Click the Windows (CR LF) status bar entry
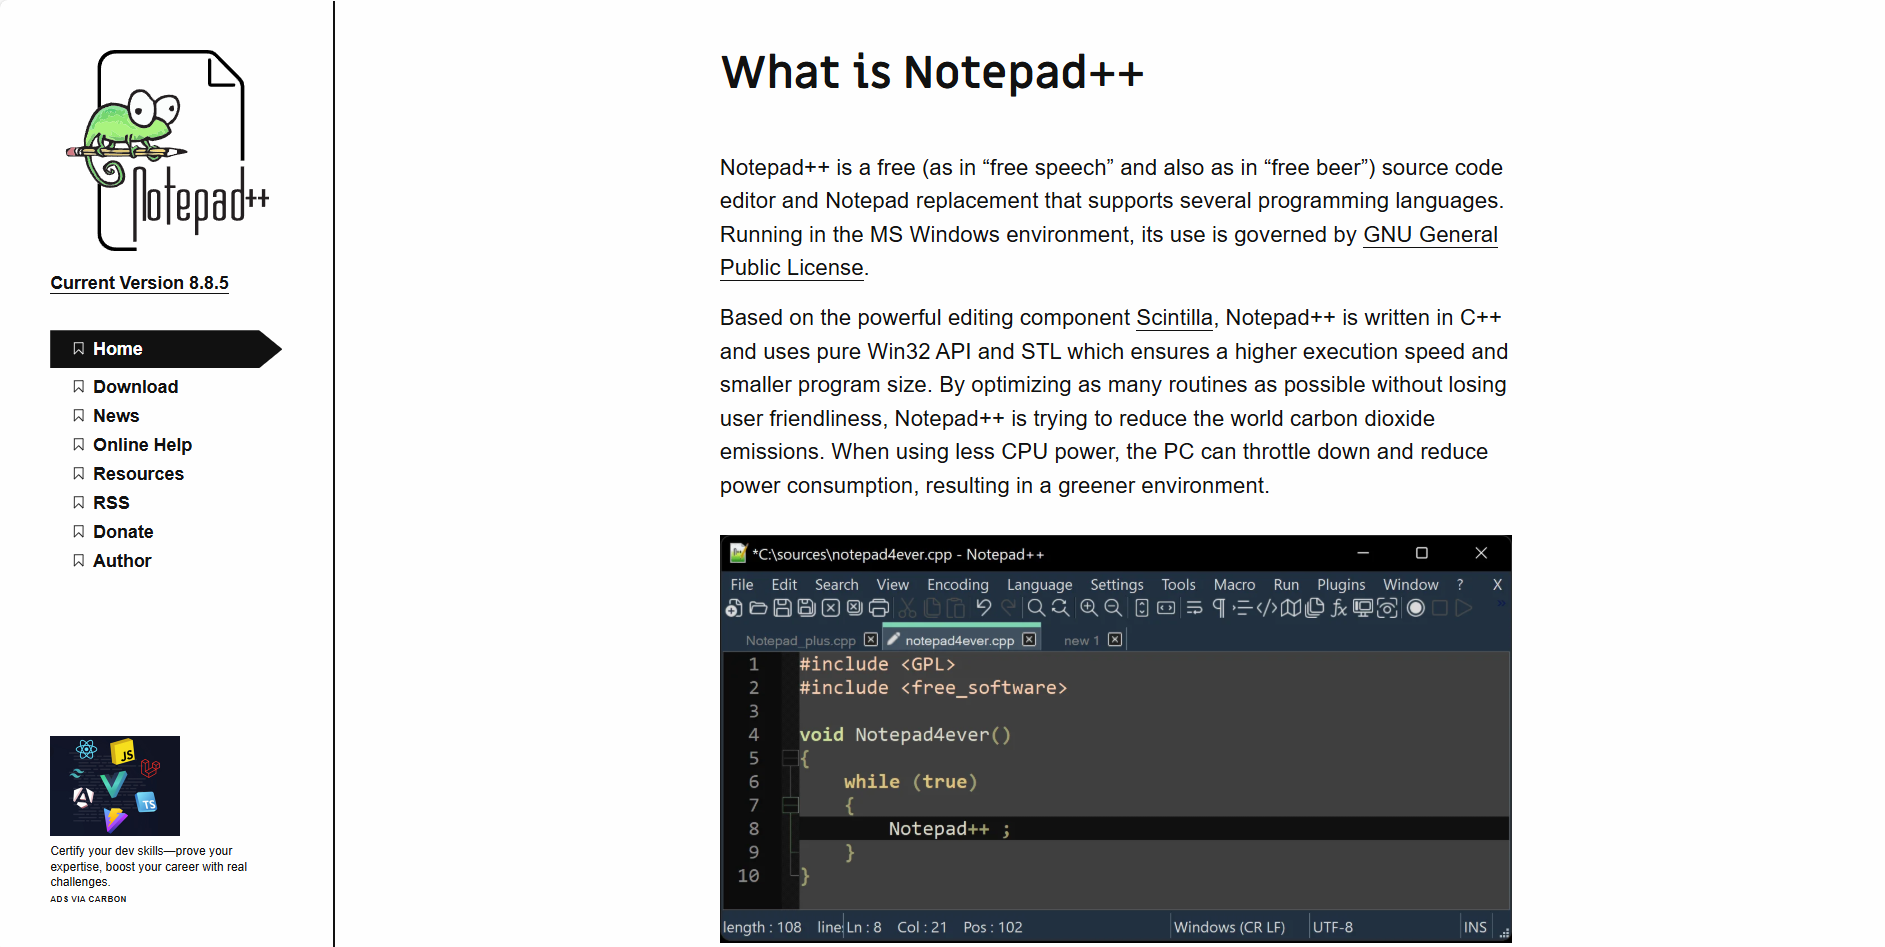 [1229, 927]
